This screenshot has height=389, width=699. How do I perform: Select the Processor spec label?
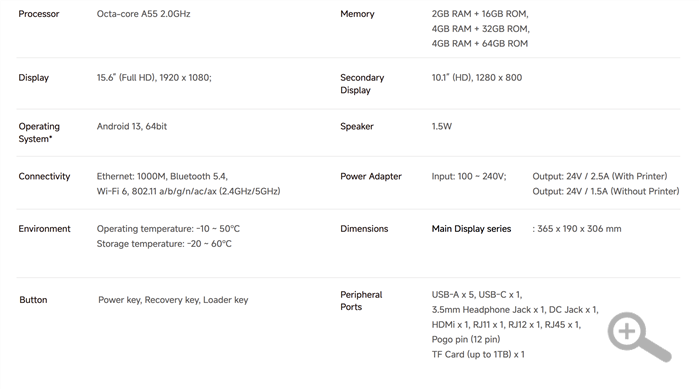click(39, 14)
